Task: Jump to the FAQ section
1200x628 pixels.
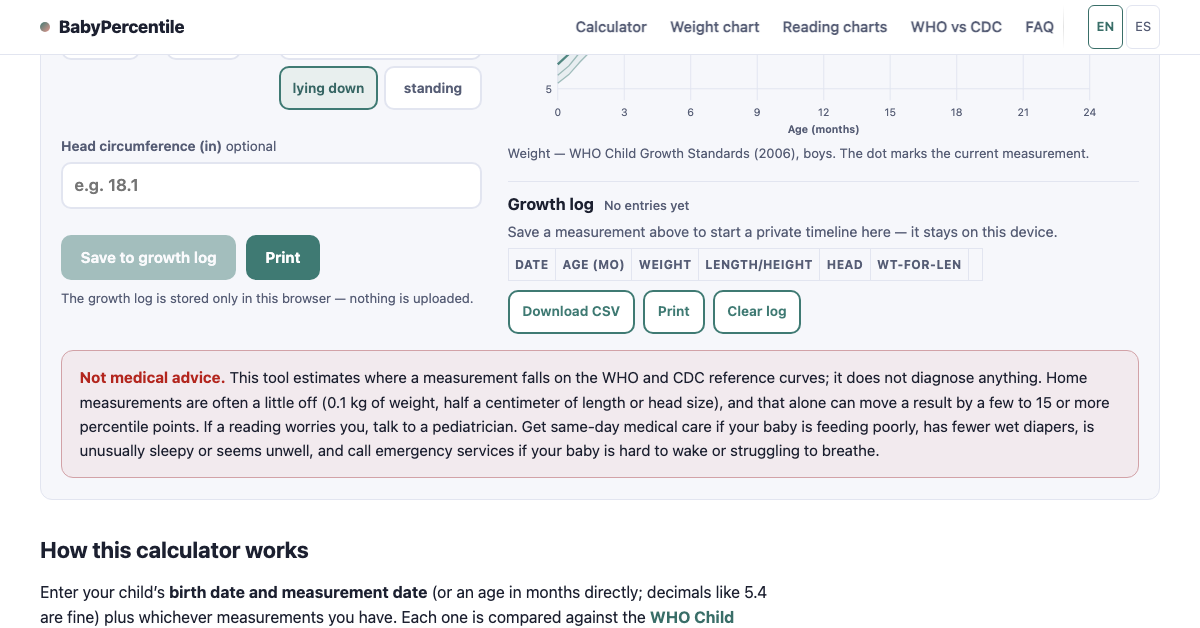Action: (x=1040, y=27)
